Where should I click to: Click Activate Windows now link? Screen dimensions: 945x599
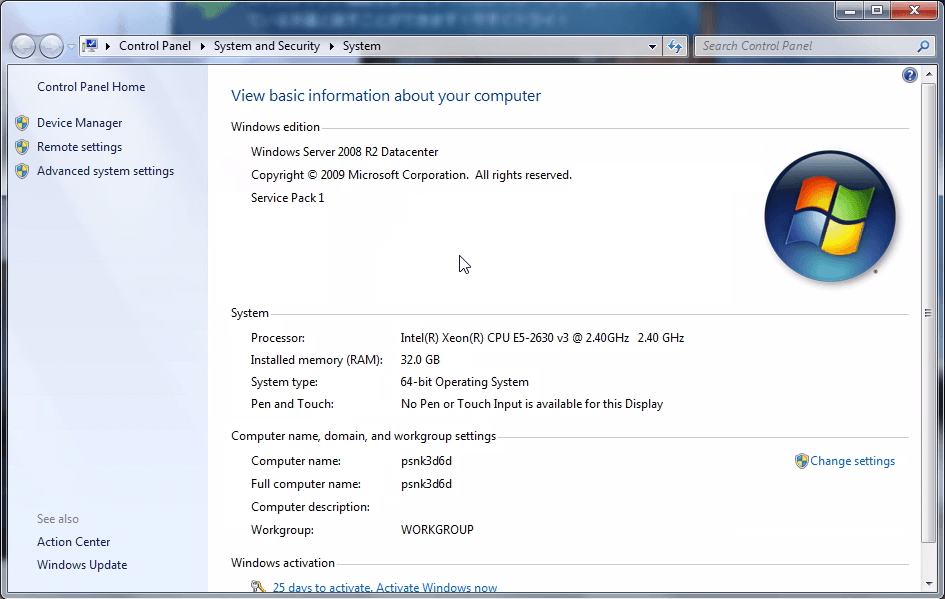pyautogui.click(x=437, y=588)
